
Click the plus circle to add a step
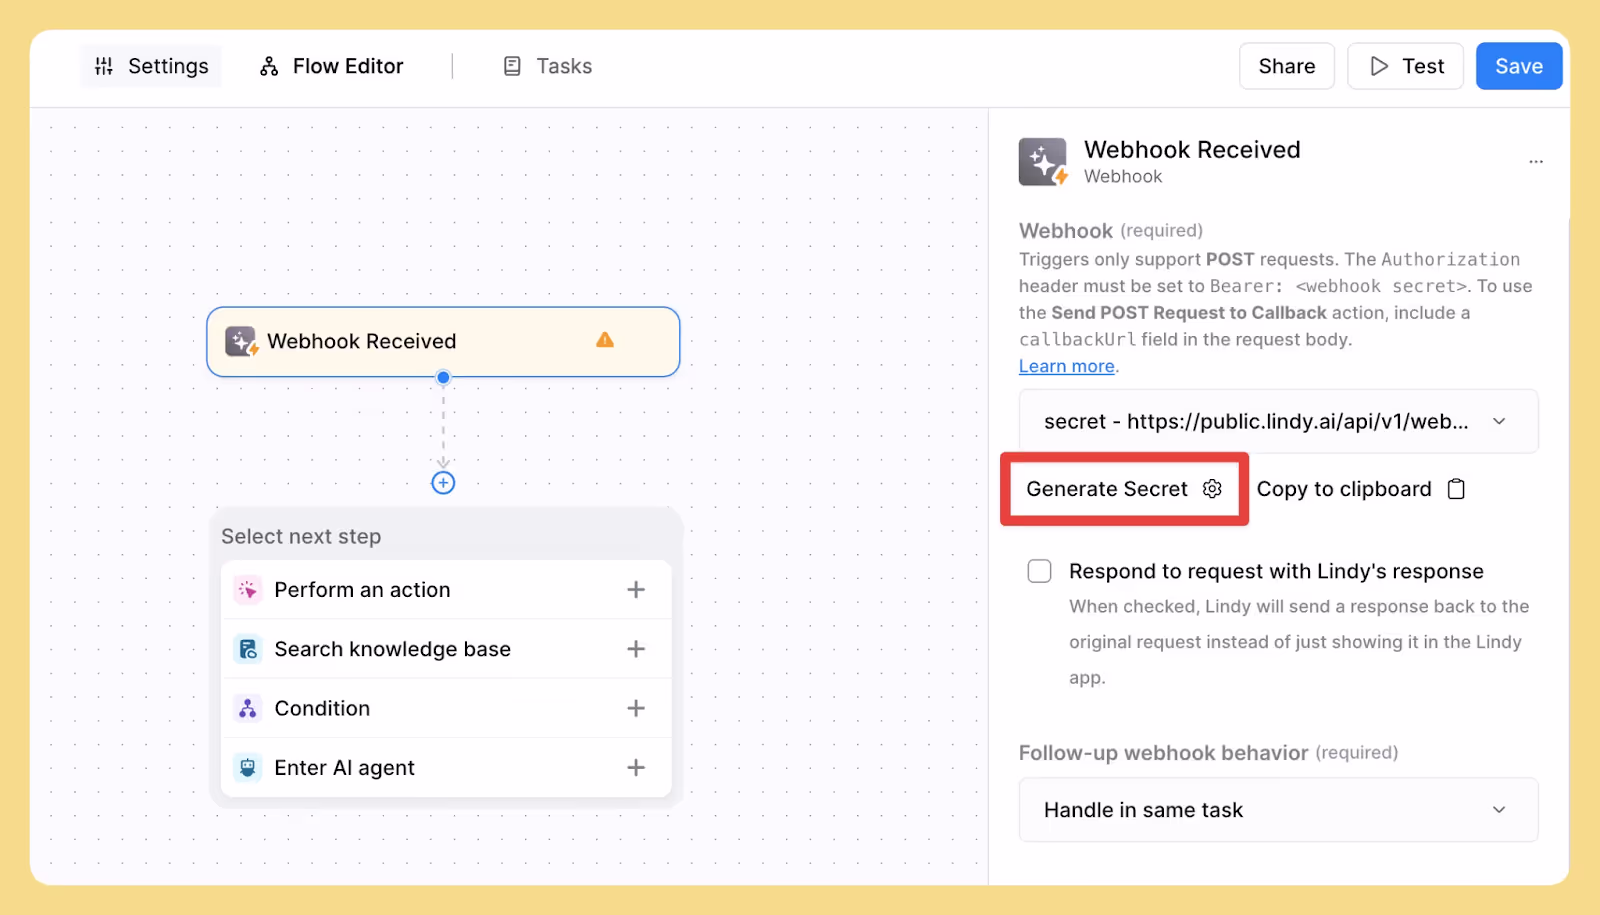(443, 483)
